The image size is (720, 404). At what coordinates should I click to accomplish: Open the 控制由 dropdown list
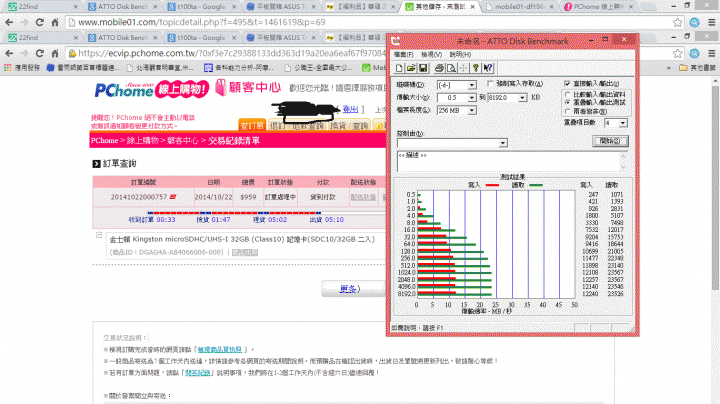coord(503,143)
